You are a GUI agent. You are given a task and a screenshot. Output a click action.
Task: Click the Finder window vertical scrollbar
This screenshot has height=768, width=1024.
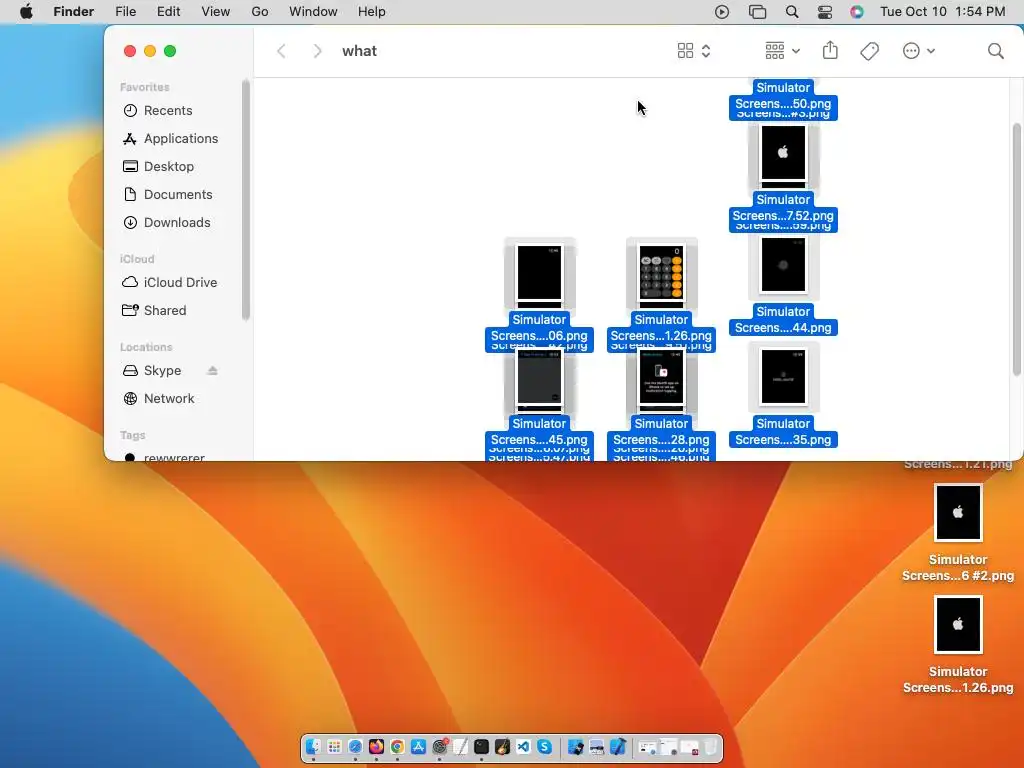[1016, 249]
